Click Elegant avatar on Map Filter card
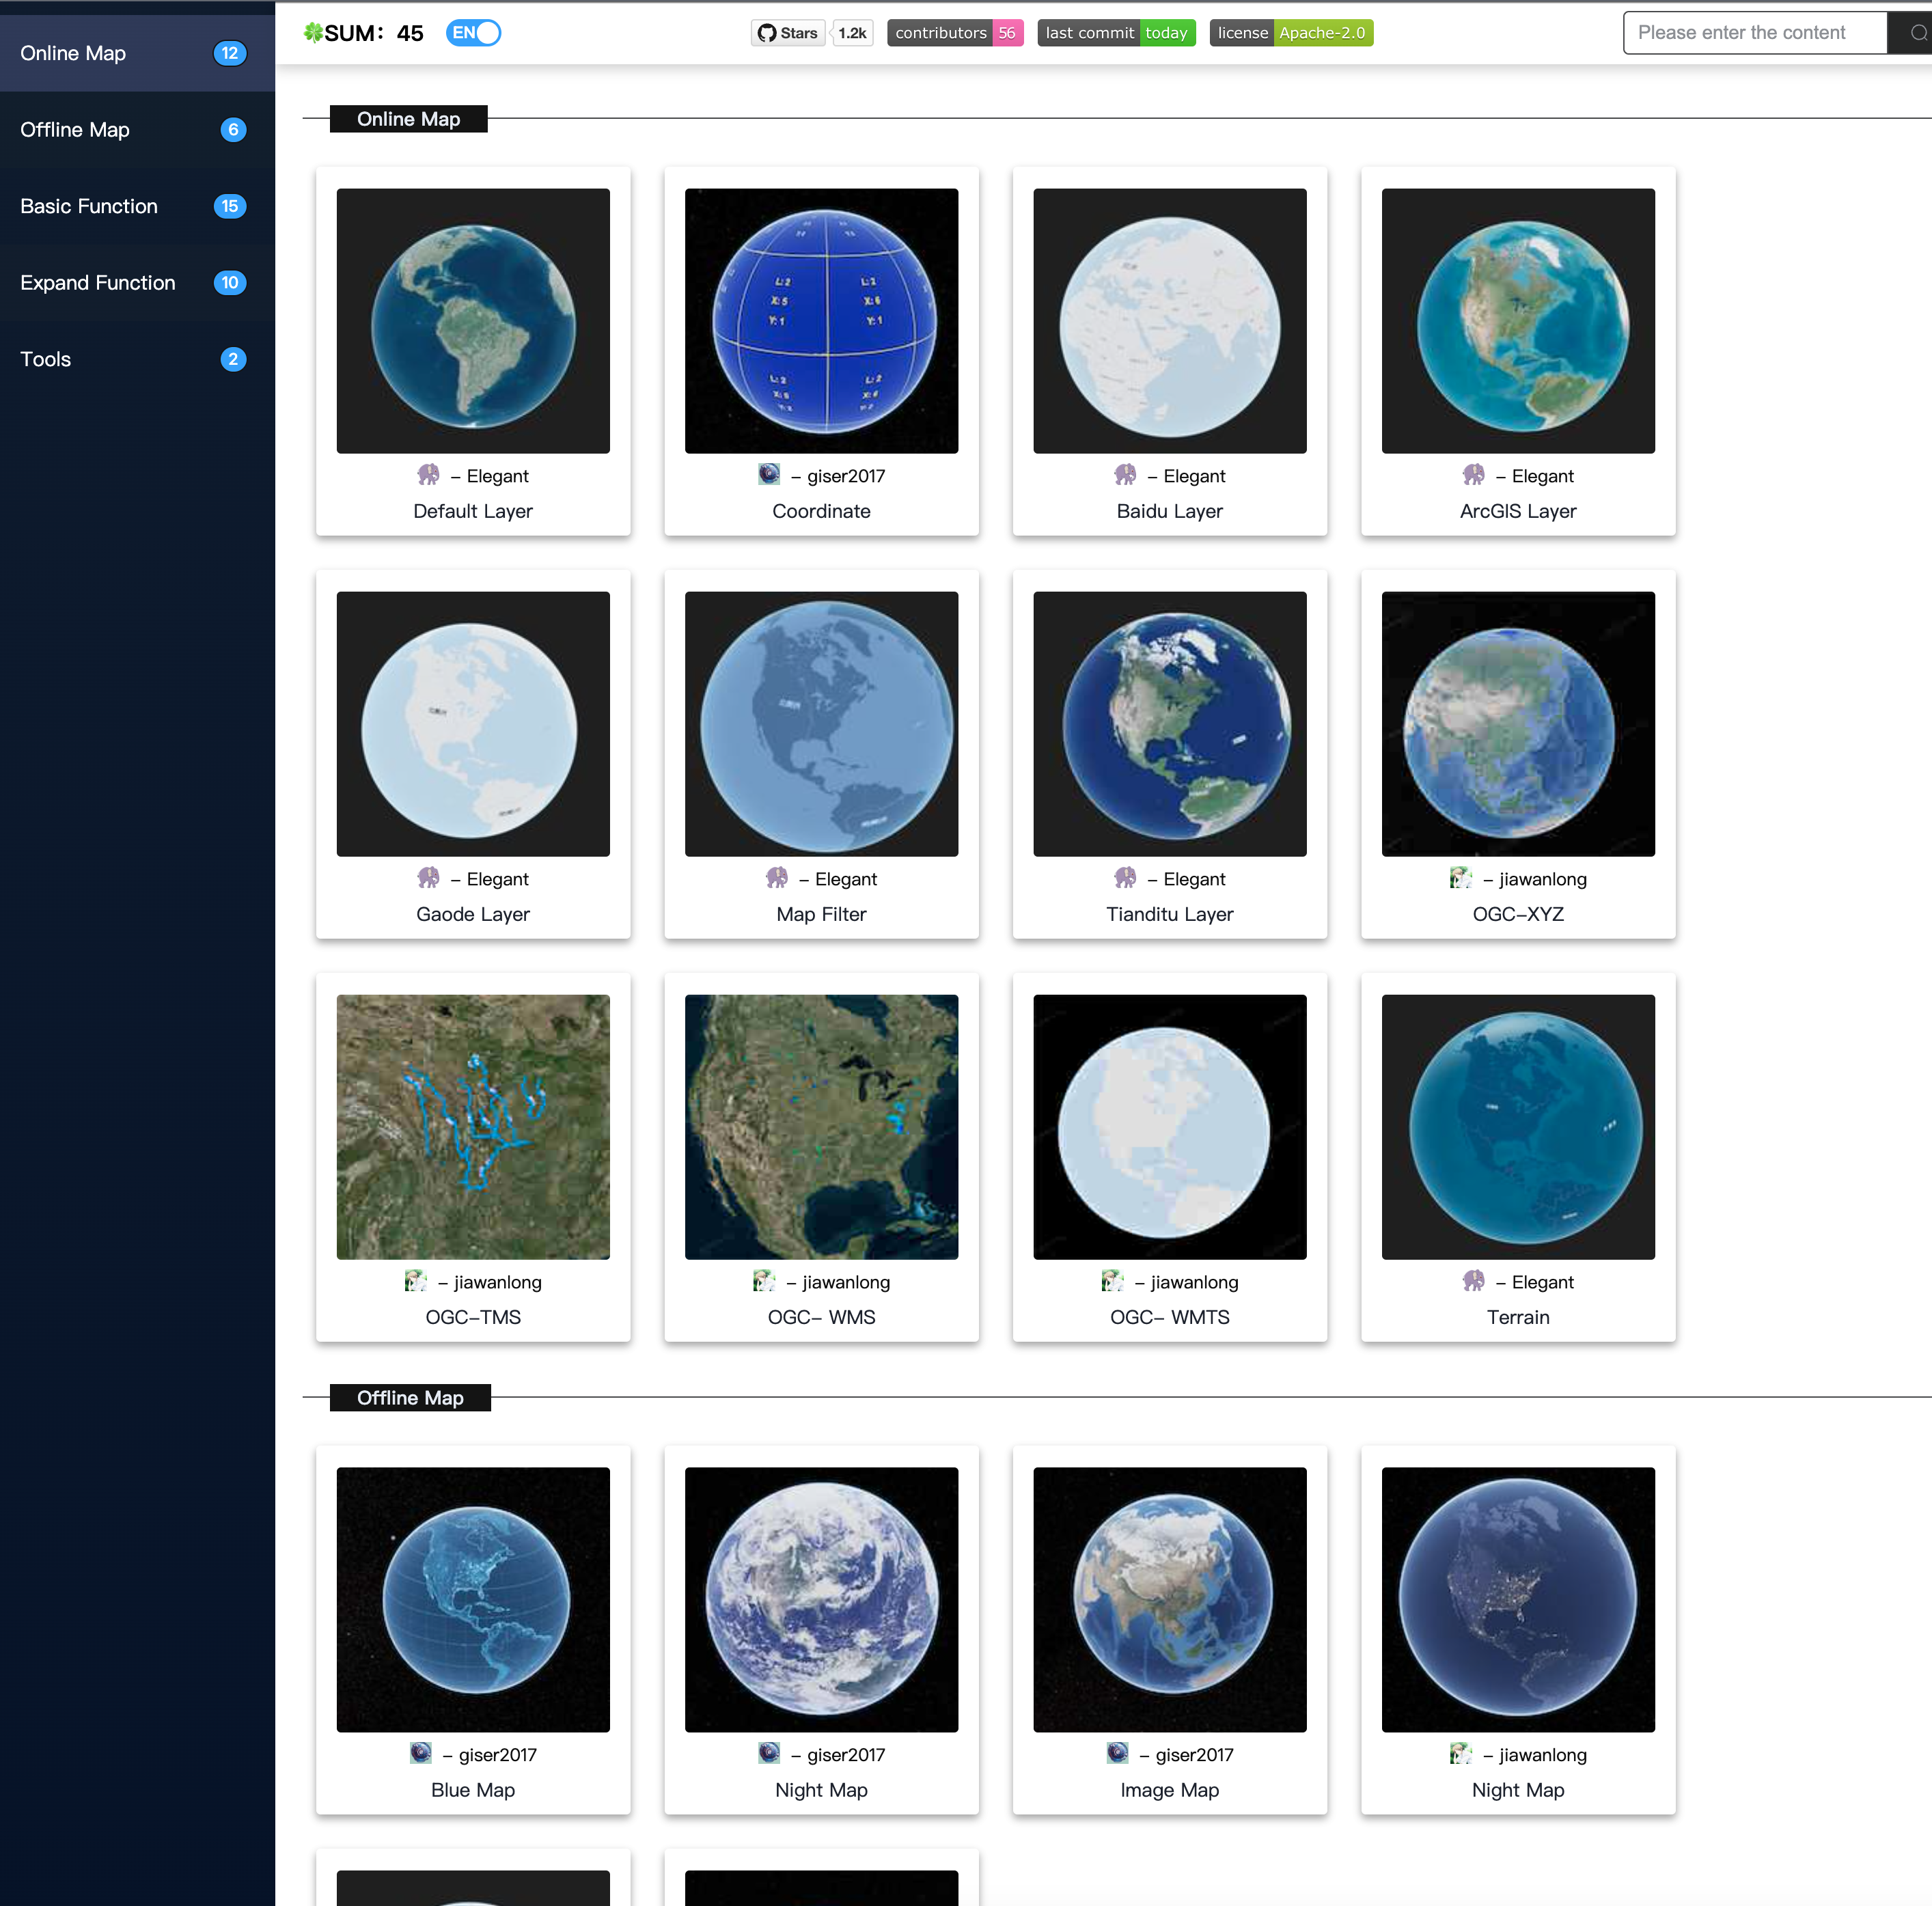Screen dimensions: 1932x1906 777,878
